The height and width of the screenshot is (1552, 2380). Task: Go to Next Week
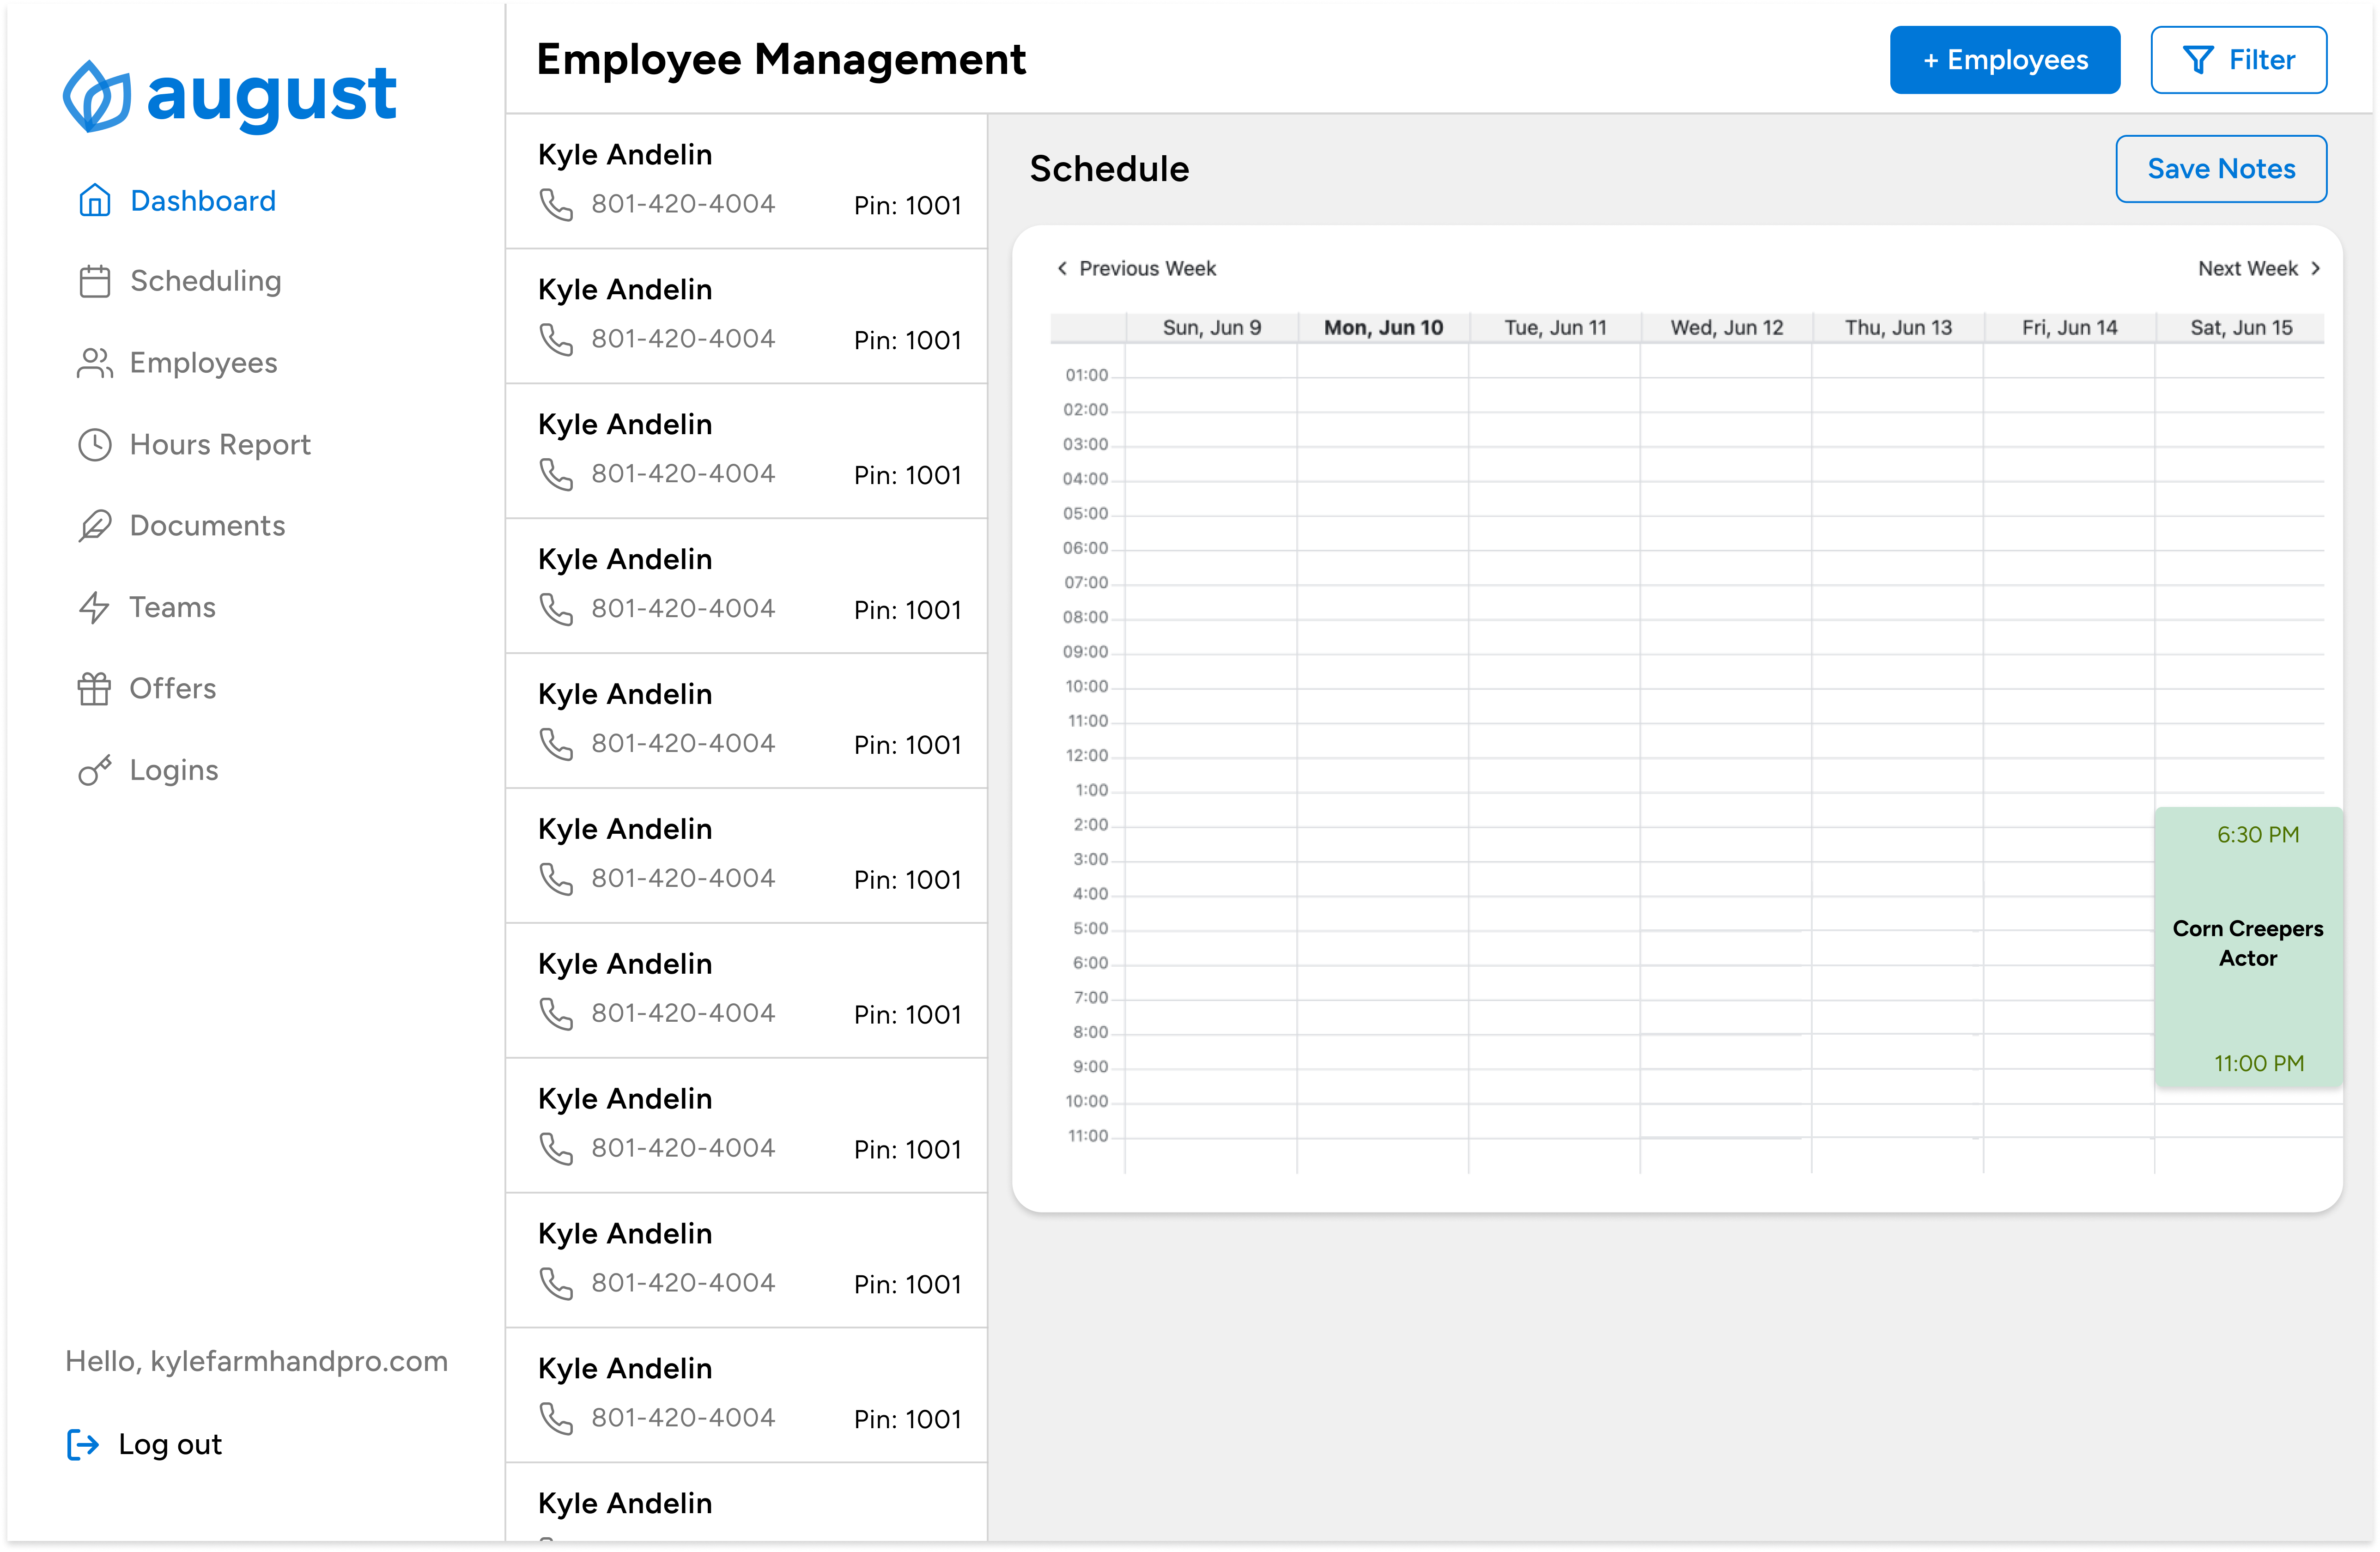pyautogui.click(x=2259, y=268)
